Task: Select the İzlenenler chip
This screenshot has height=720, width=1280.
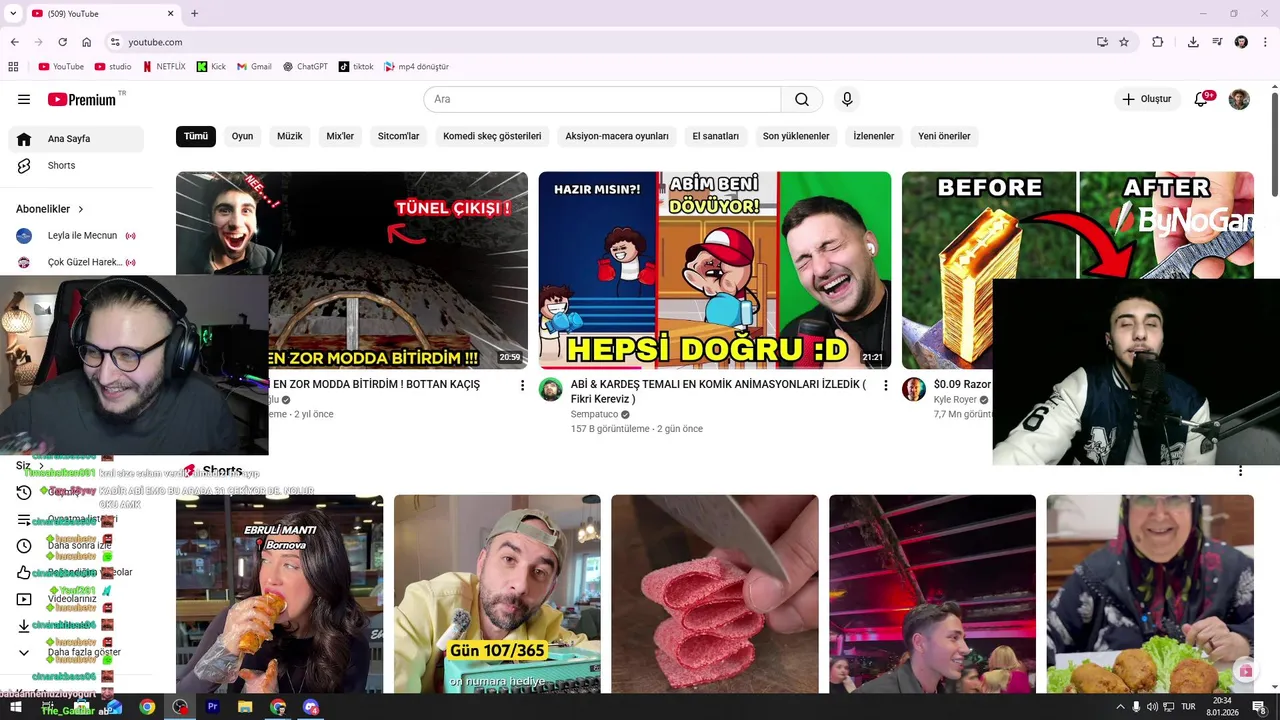Action: tap(874, 136)
